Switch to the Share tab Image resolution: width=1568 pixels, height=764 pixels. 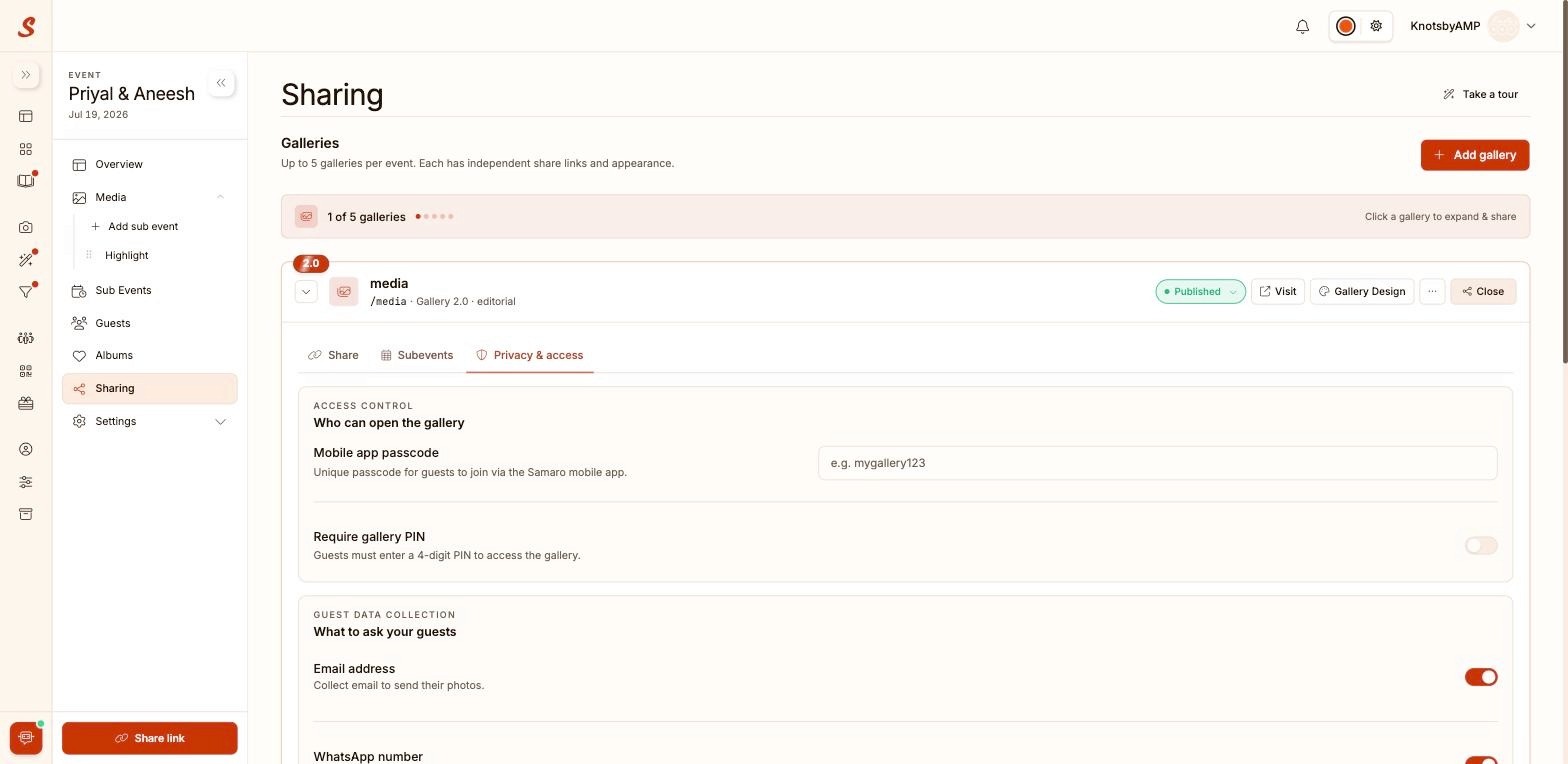coord(333,355)
